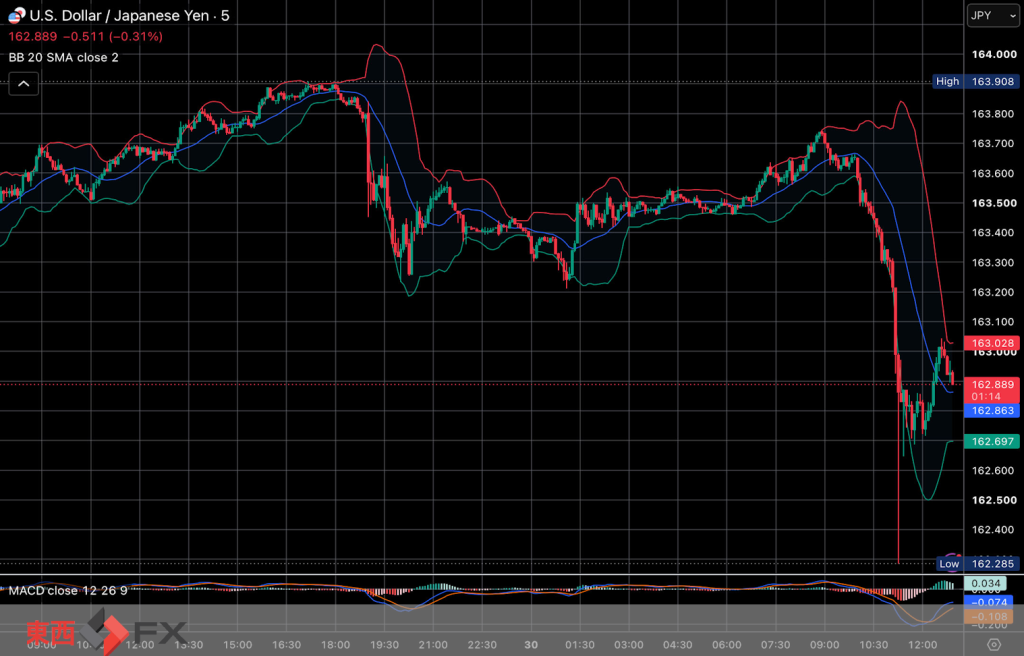
Task: Click the mint 0.034 MACD histogram tag
Action: (x=985, y=583)
